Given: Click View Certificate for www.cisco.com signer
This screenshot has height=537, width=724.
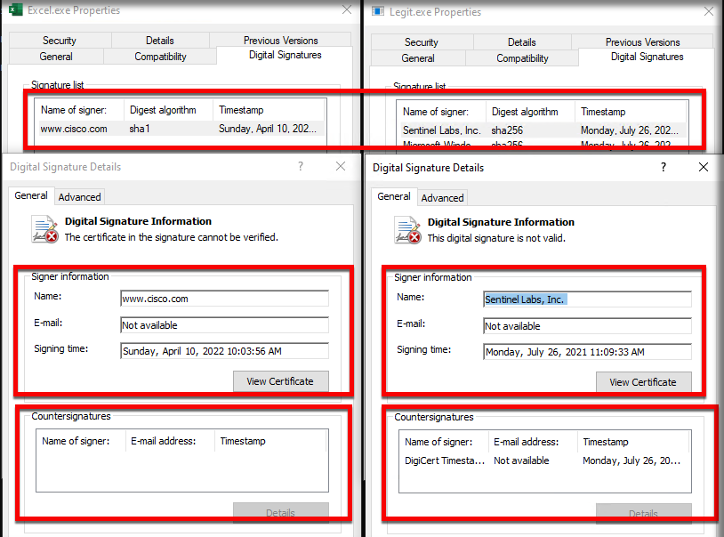Looking at the screenshot, I should [281, 381].
